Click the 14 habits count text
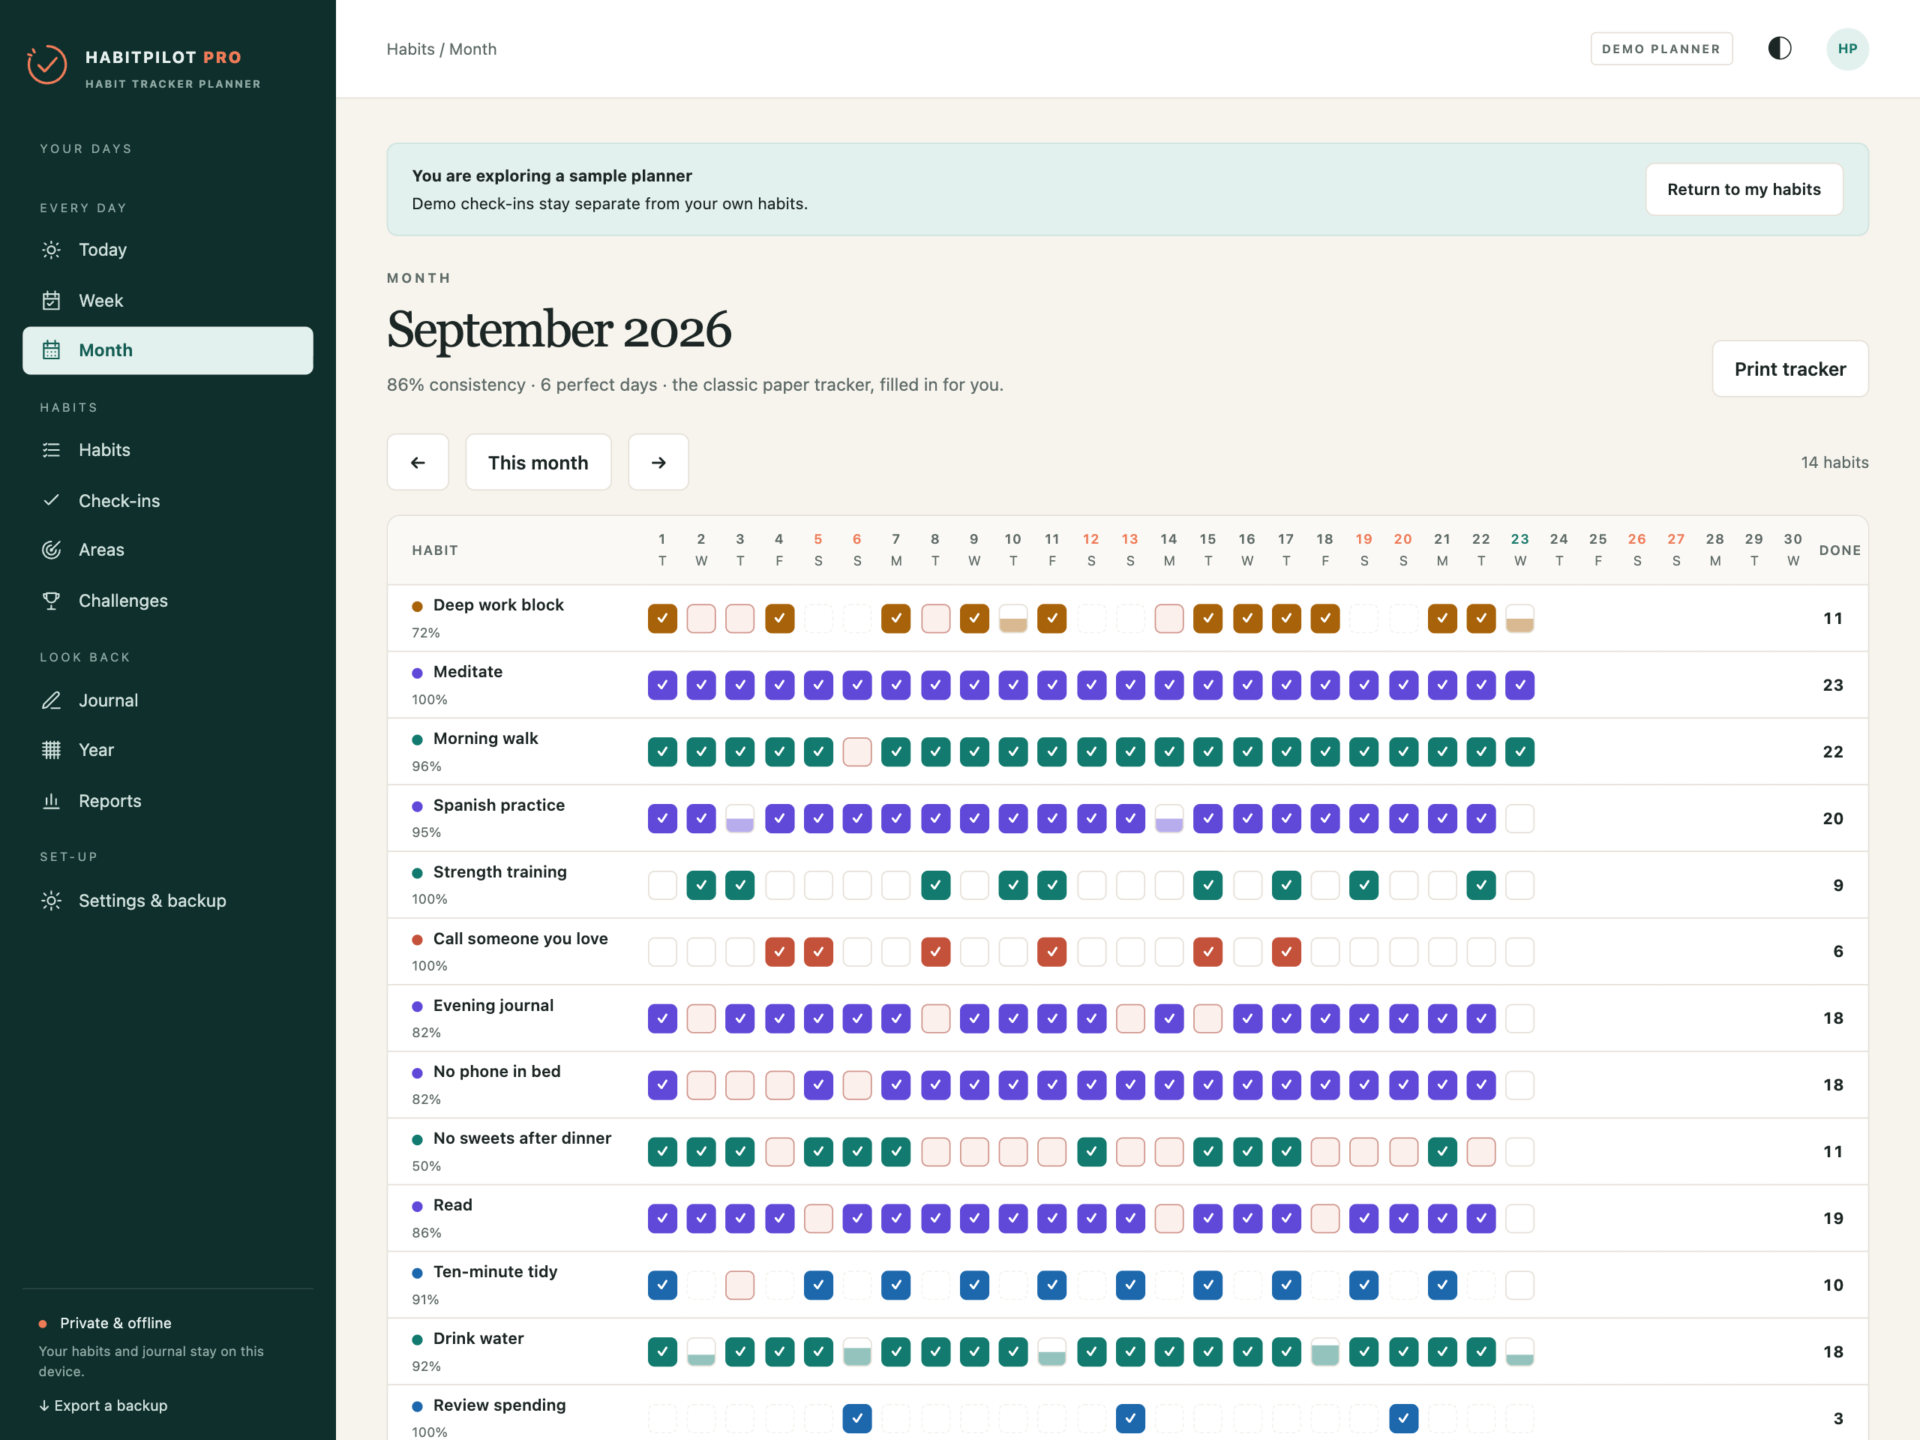This screenshot has width=1920, height=1440. (x=1834, y=462)
